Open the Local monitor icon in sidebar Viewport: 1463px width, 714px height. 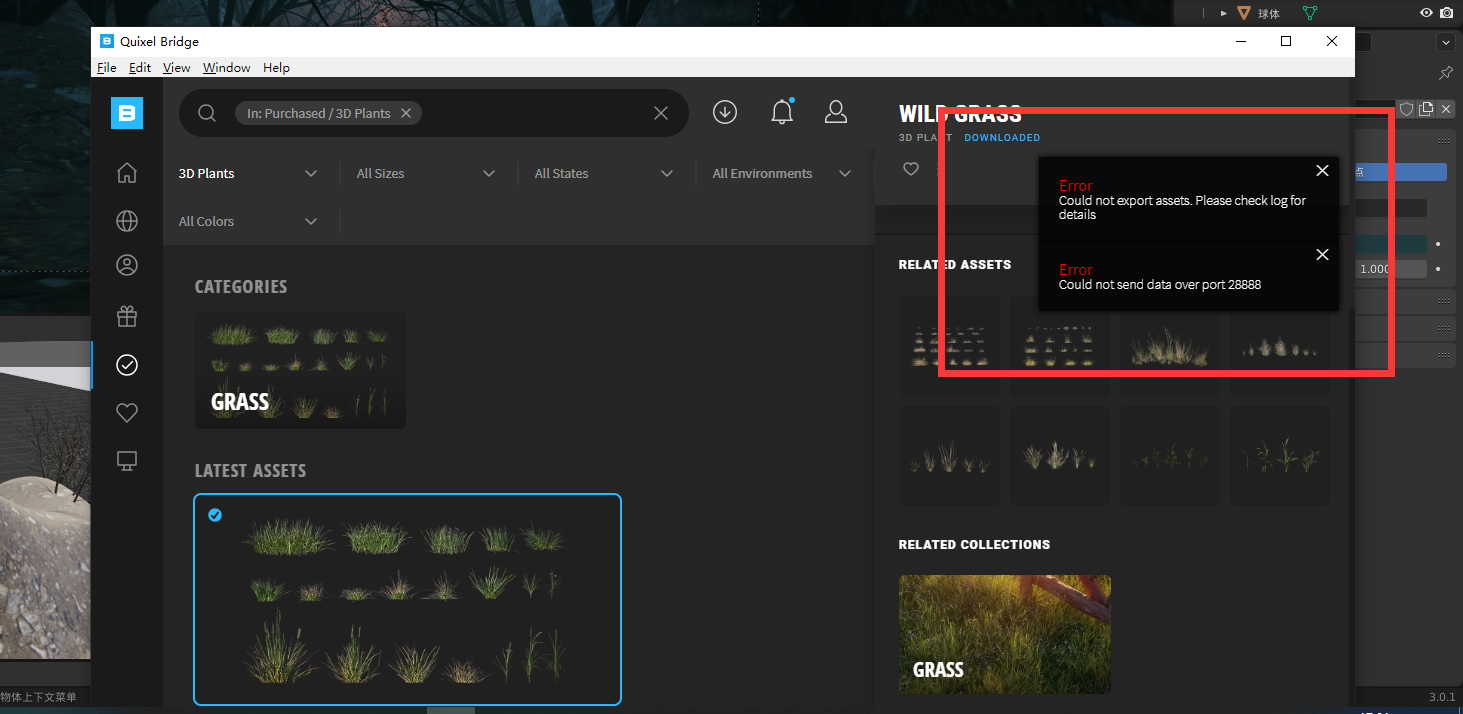127,460
